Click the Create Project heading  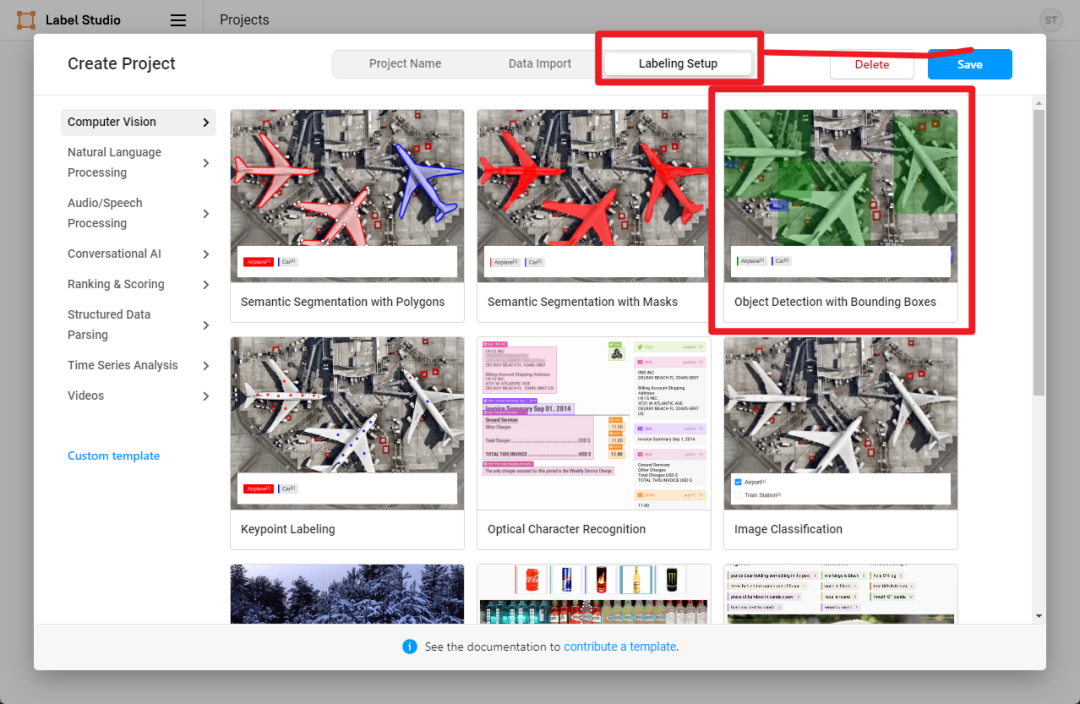coord(121,63)
